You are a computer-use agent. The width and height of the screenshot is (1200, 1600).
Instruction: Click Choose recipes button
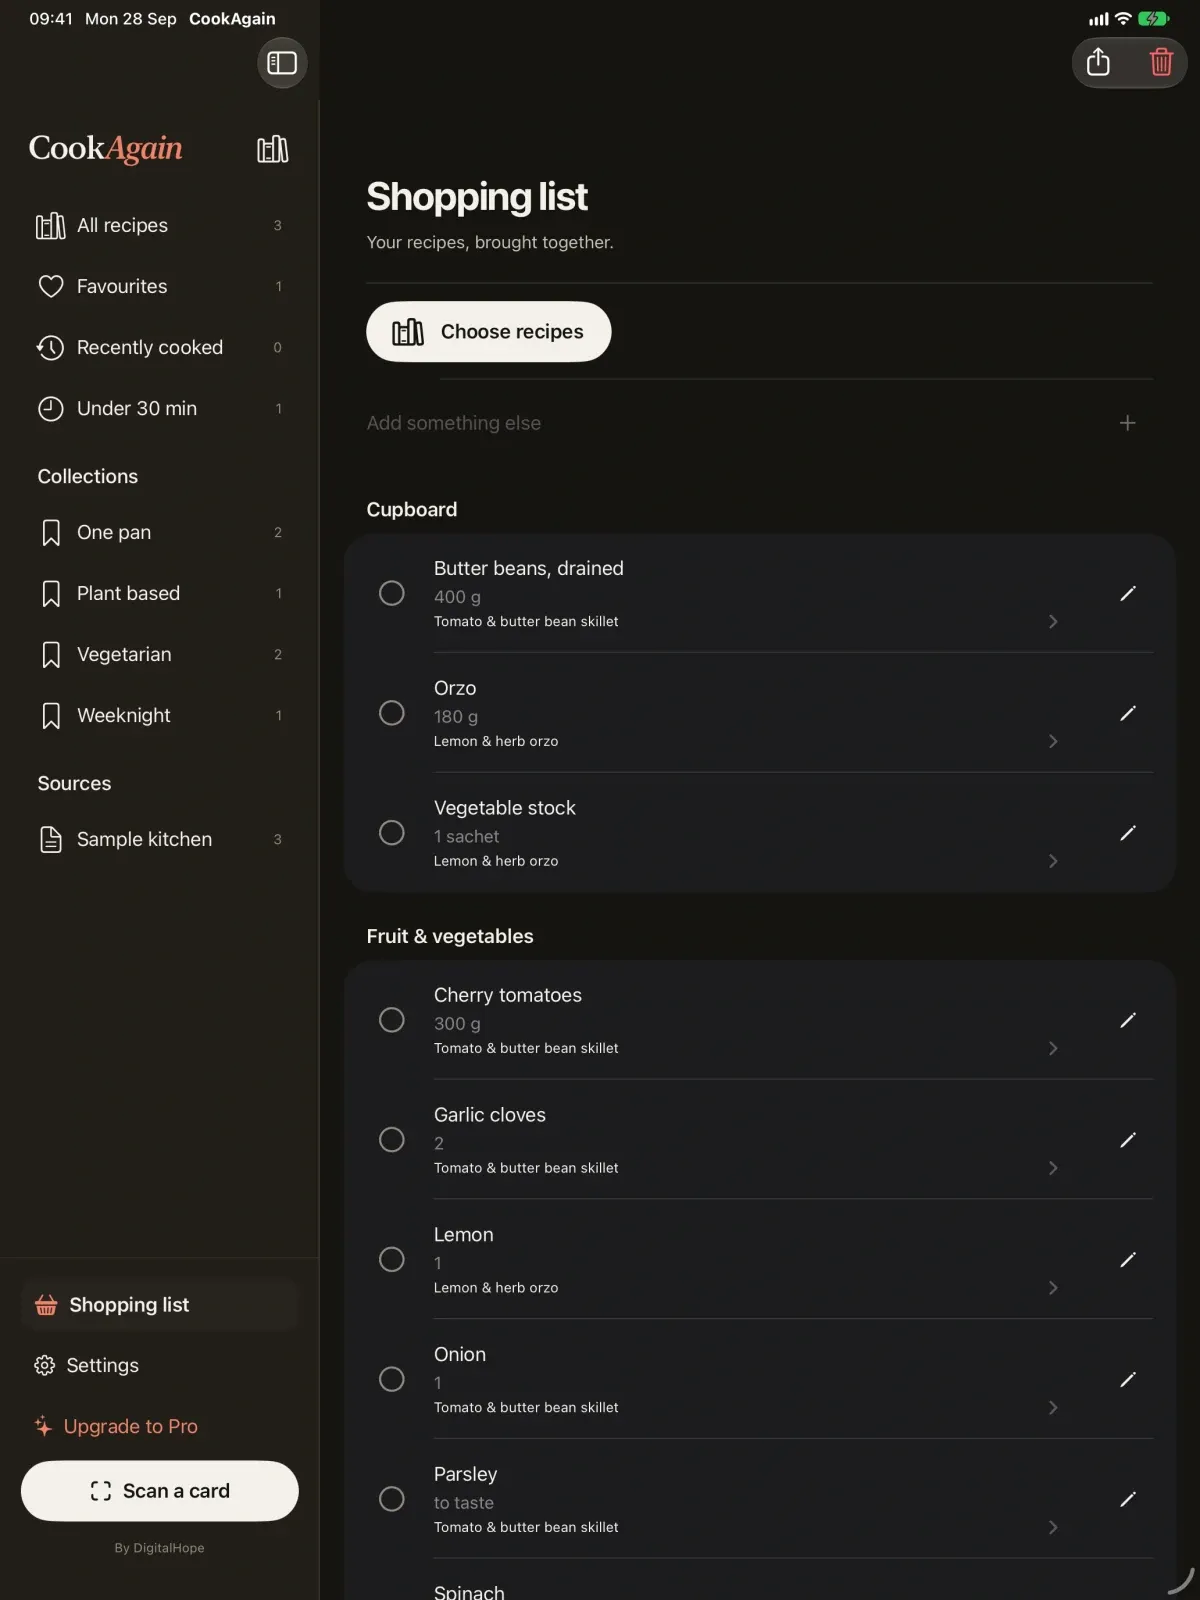[x=489, y=332]
